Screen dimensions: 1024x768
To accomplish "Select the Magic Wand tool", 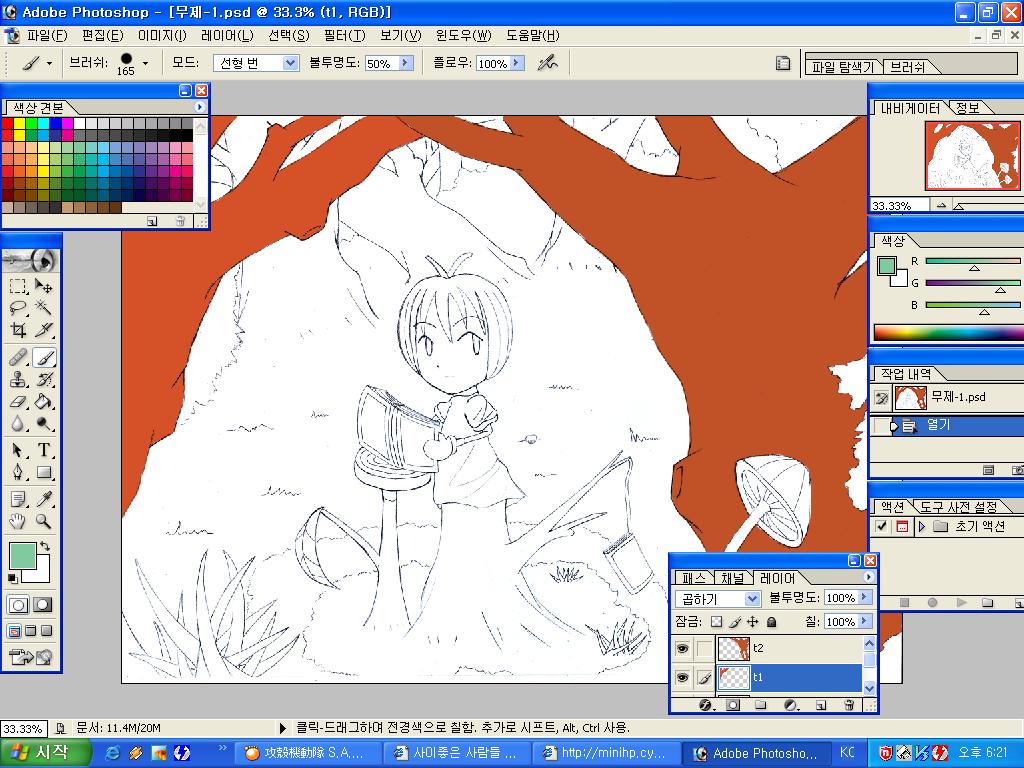I will (x=44, y=308).
